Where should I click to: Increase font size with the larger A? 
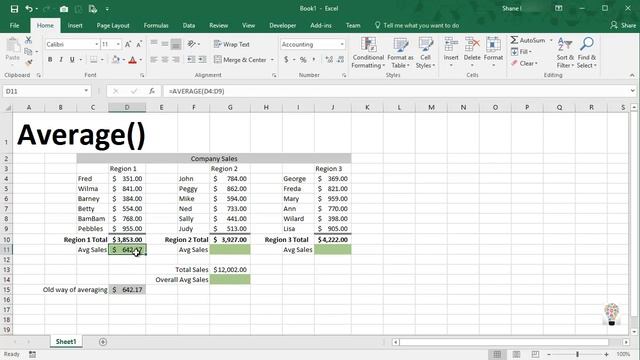128,44
